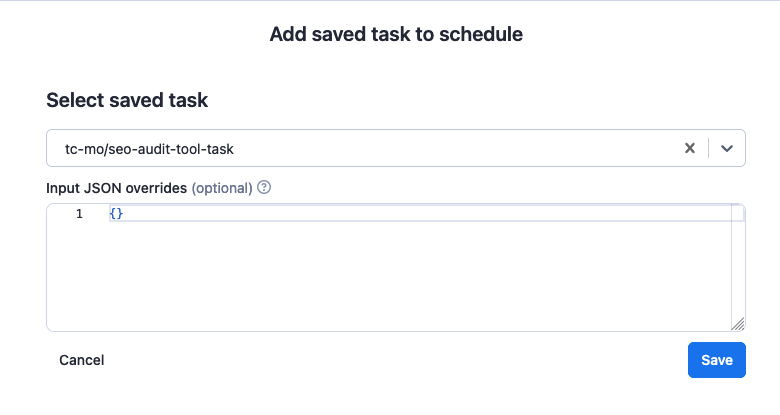Click the Add saved task to schedule title
This screenshot has width=780, height=415.
click(396, 34)
